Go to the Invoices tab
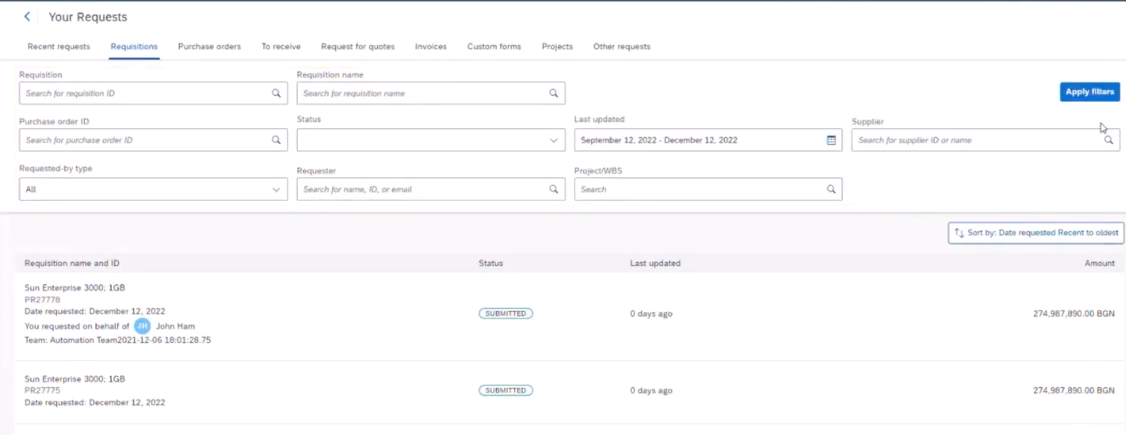This screenshot has height=435, width=1126. (x=431, y=47)
